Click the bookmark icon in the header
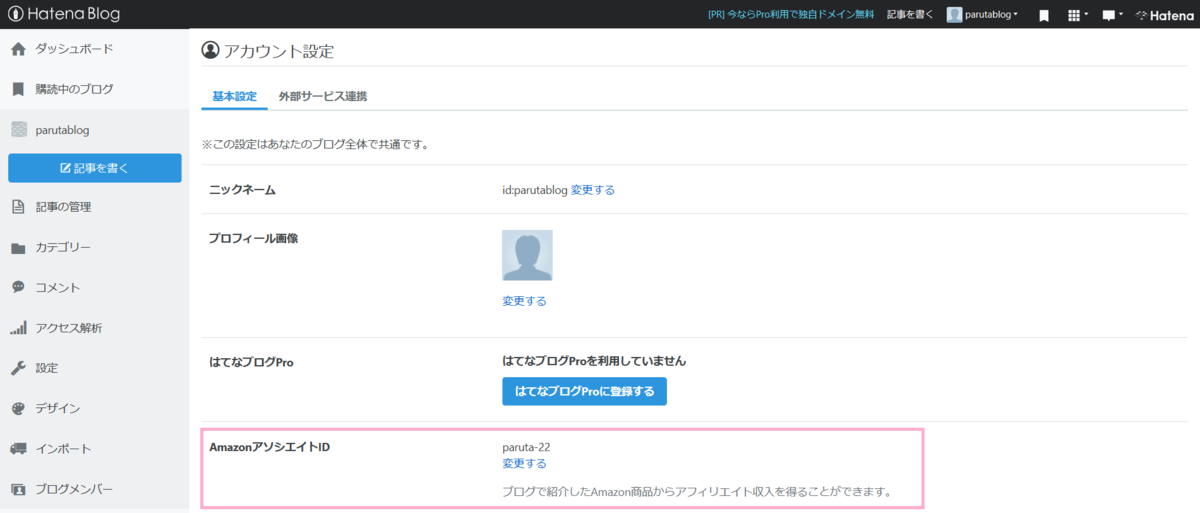 [1043, 15]
